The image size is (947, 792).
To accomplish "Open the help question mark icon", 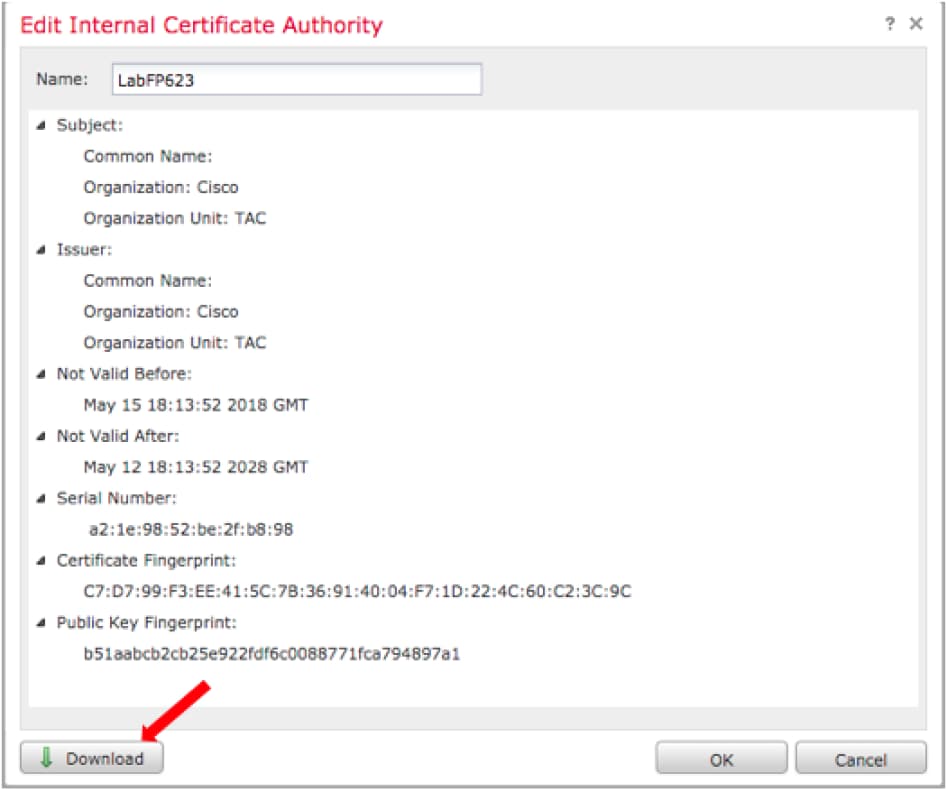I will point(890,24).
